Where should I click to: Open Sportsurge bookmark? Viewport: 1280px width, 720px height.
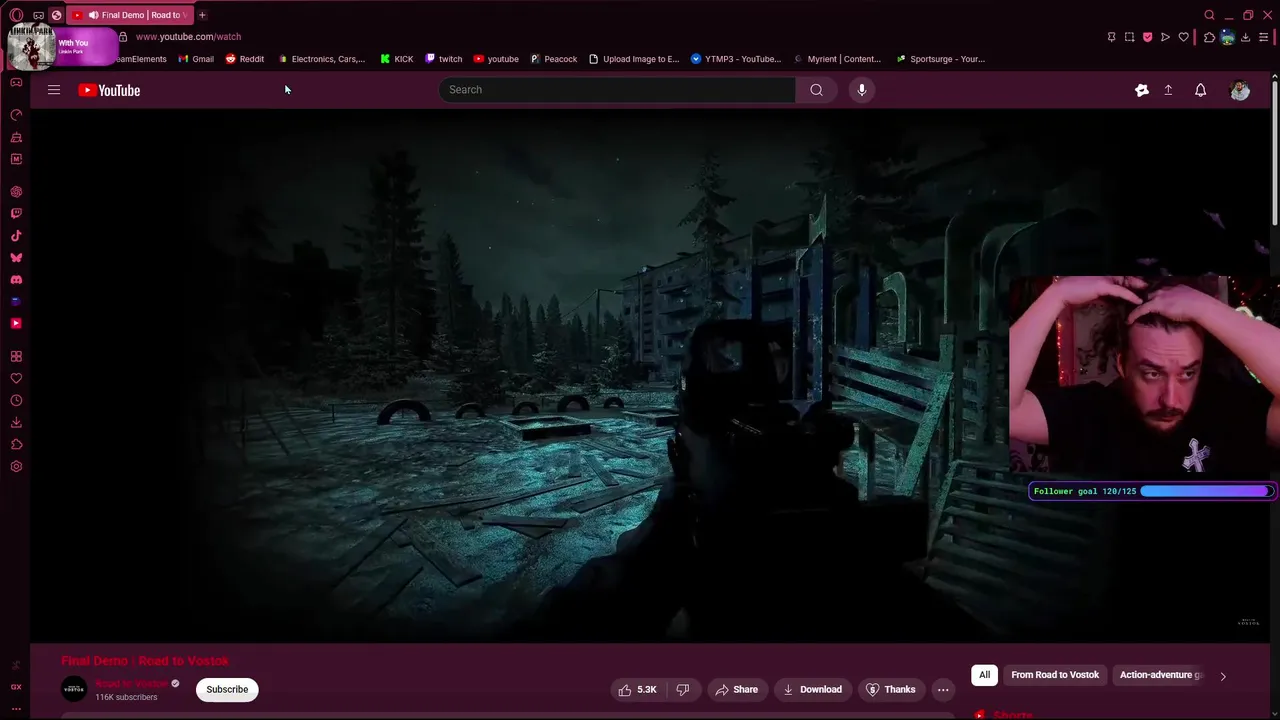coord(941,59)
